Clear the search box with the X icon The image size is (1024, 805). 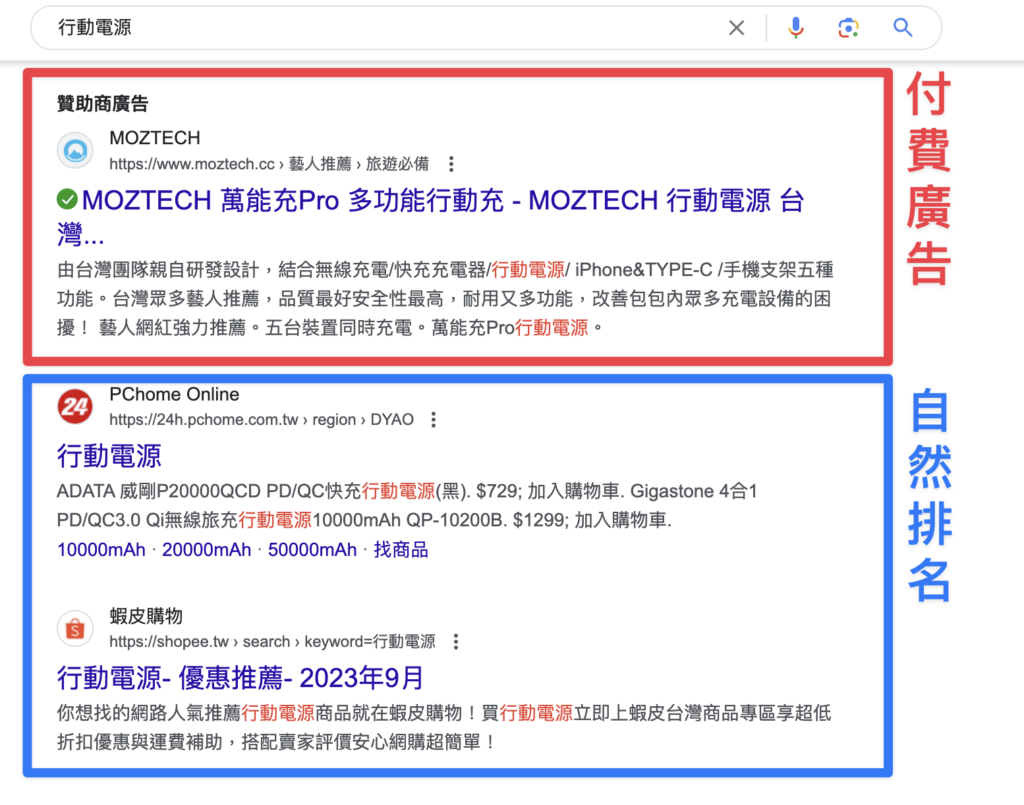736,27
